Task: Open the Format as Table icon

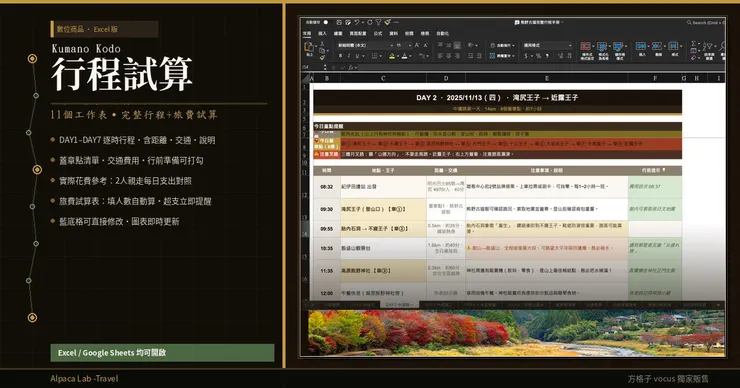Action: pos(601,46)
